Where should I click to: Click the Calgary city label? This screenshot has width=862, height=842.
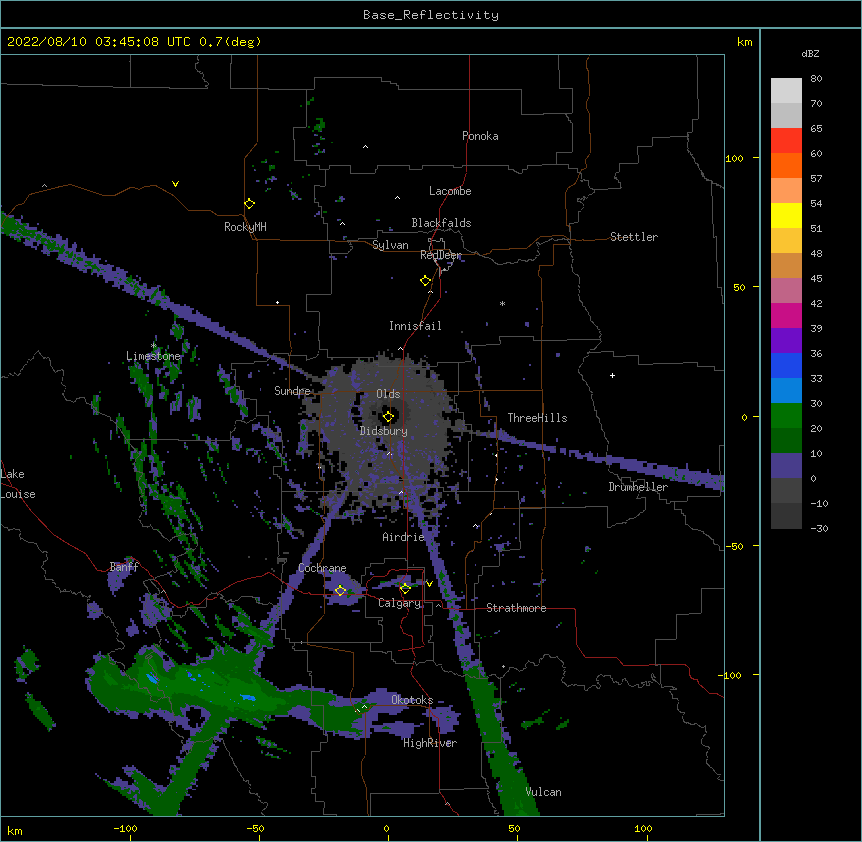400,603
